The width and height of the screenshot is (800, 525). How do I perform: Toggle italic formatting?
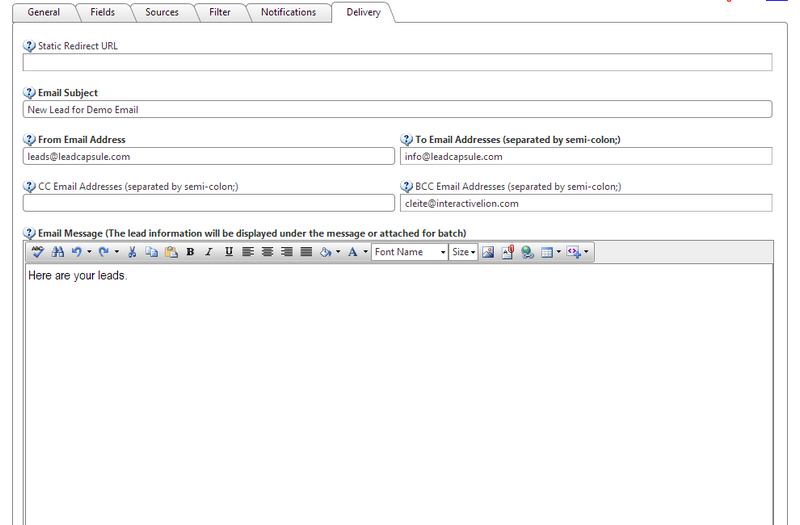click(x=209, y=252)
